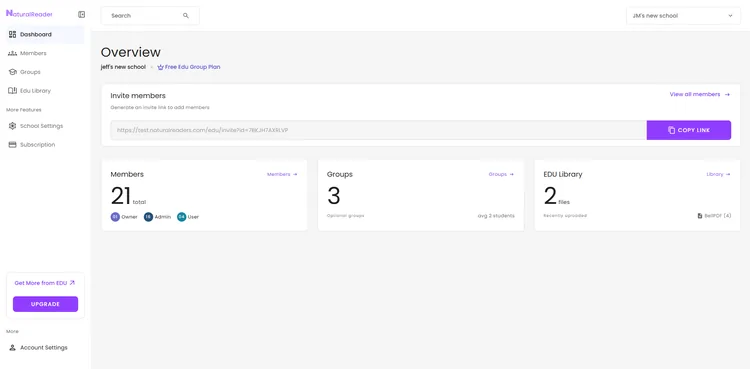Open Edu Library in the sidebar
The image size is (750, 369).
click(45, 90)
